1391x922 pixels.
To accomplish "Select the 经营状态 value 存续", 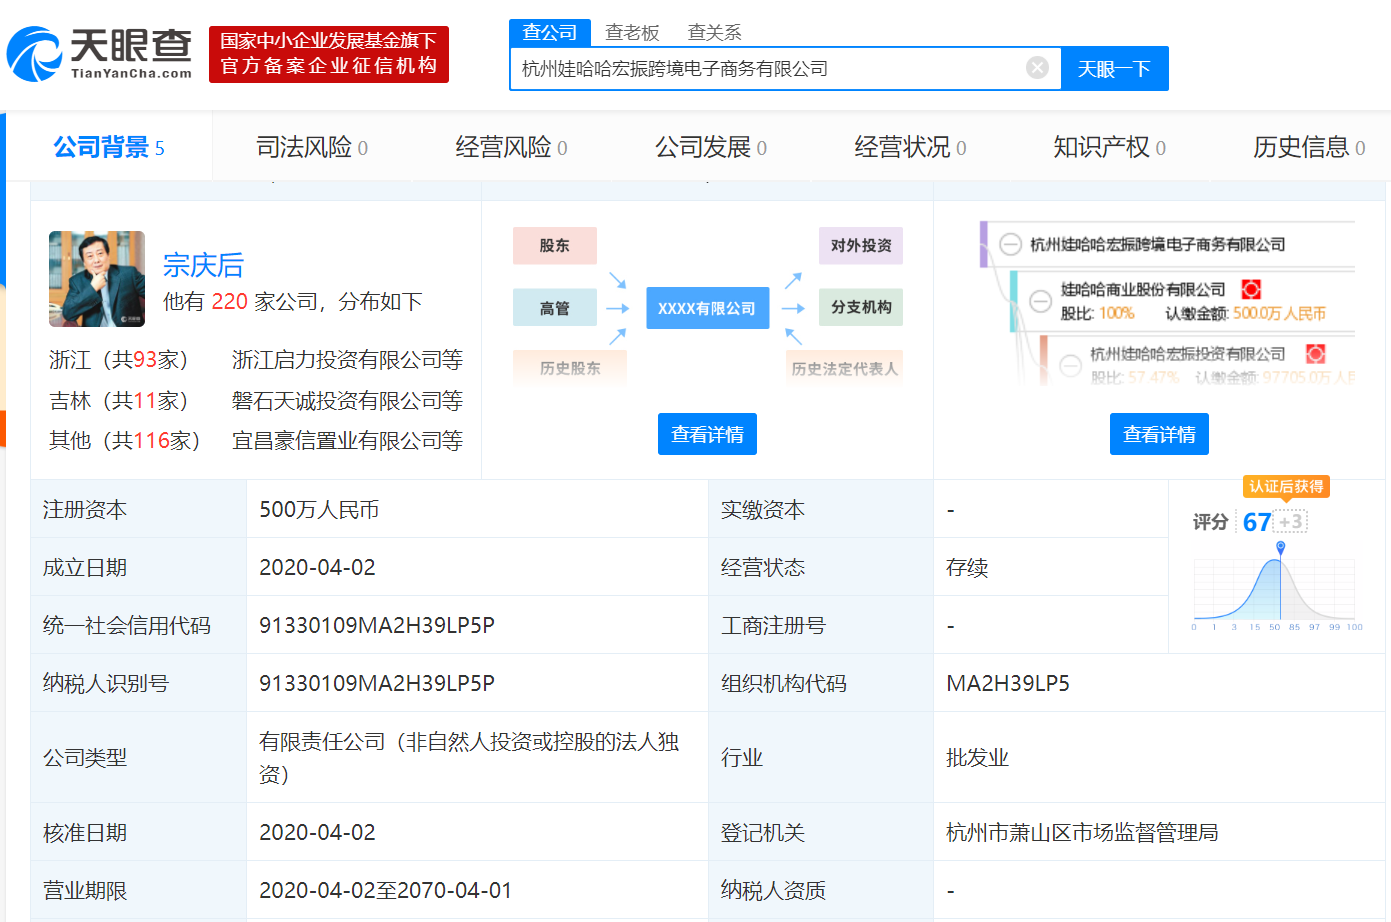I will point(967,568).
